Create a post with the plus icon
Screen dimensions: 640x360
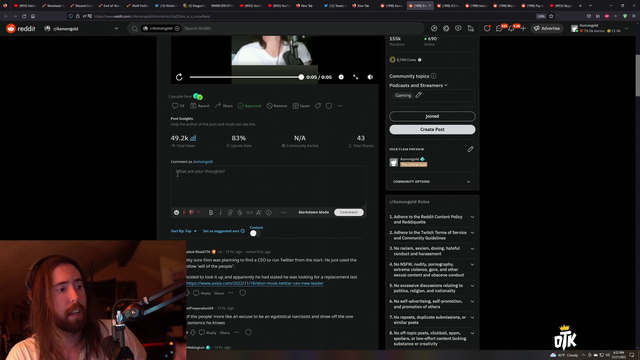[x=523, y=29]
